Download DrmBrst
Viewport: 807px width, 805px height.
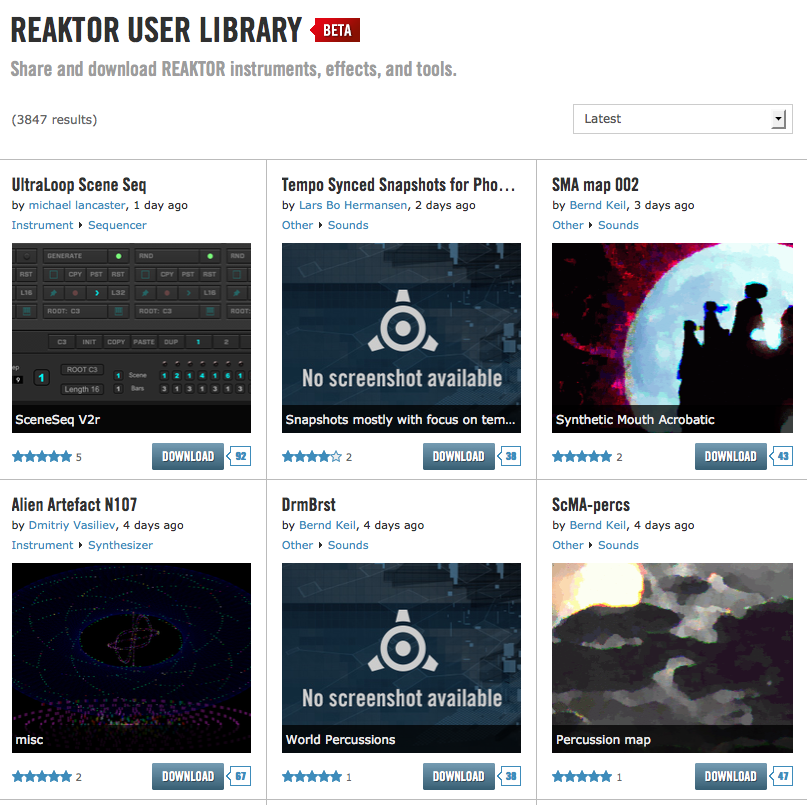point(459,776)
